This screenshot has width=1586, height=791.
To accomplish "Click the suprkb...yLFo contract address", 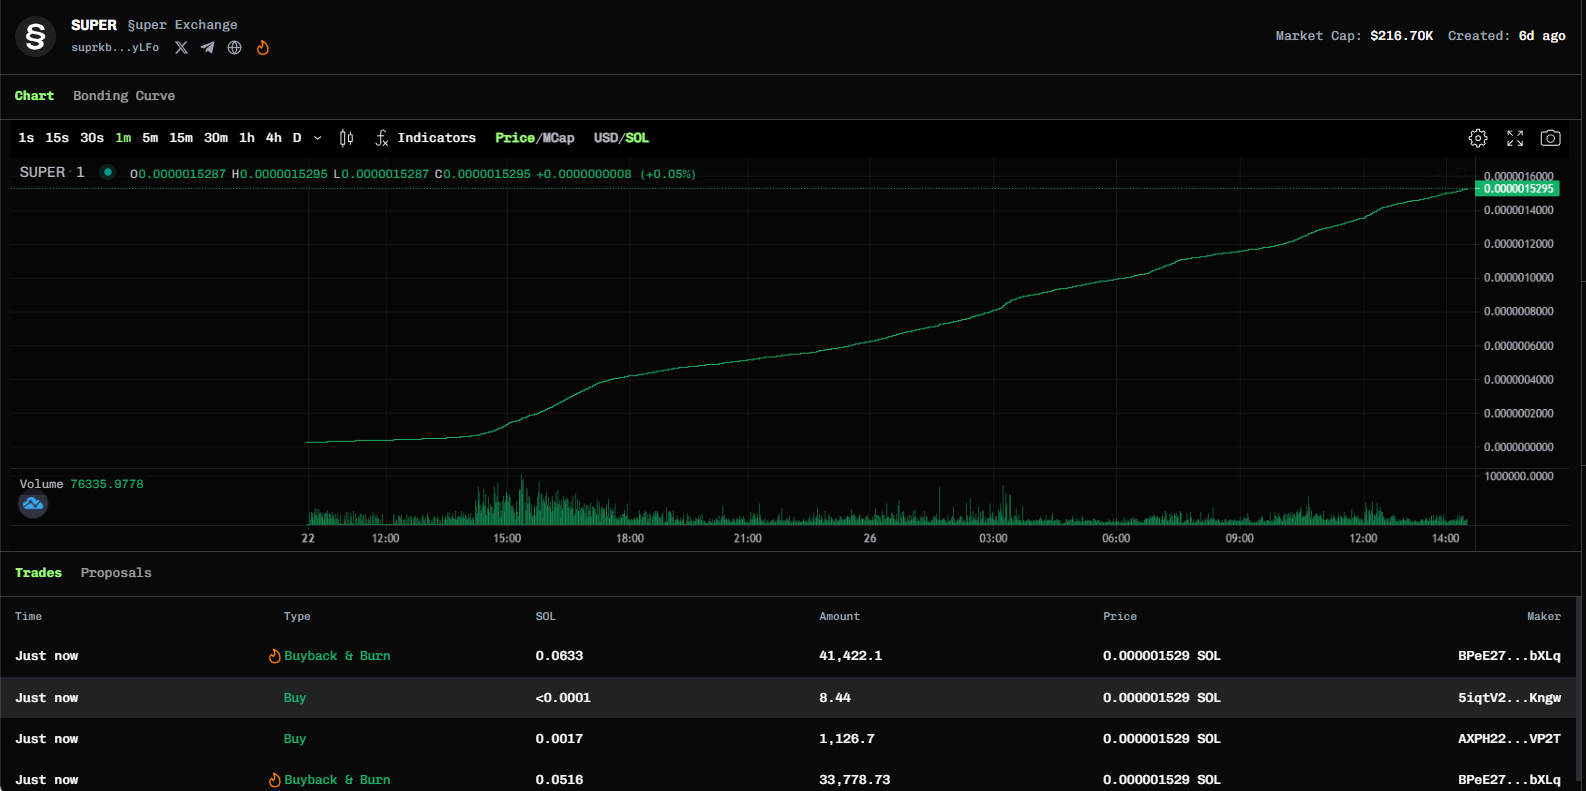I will 115,48.
